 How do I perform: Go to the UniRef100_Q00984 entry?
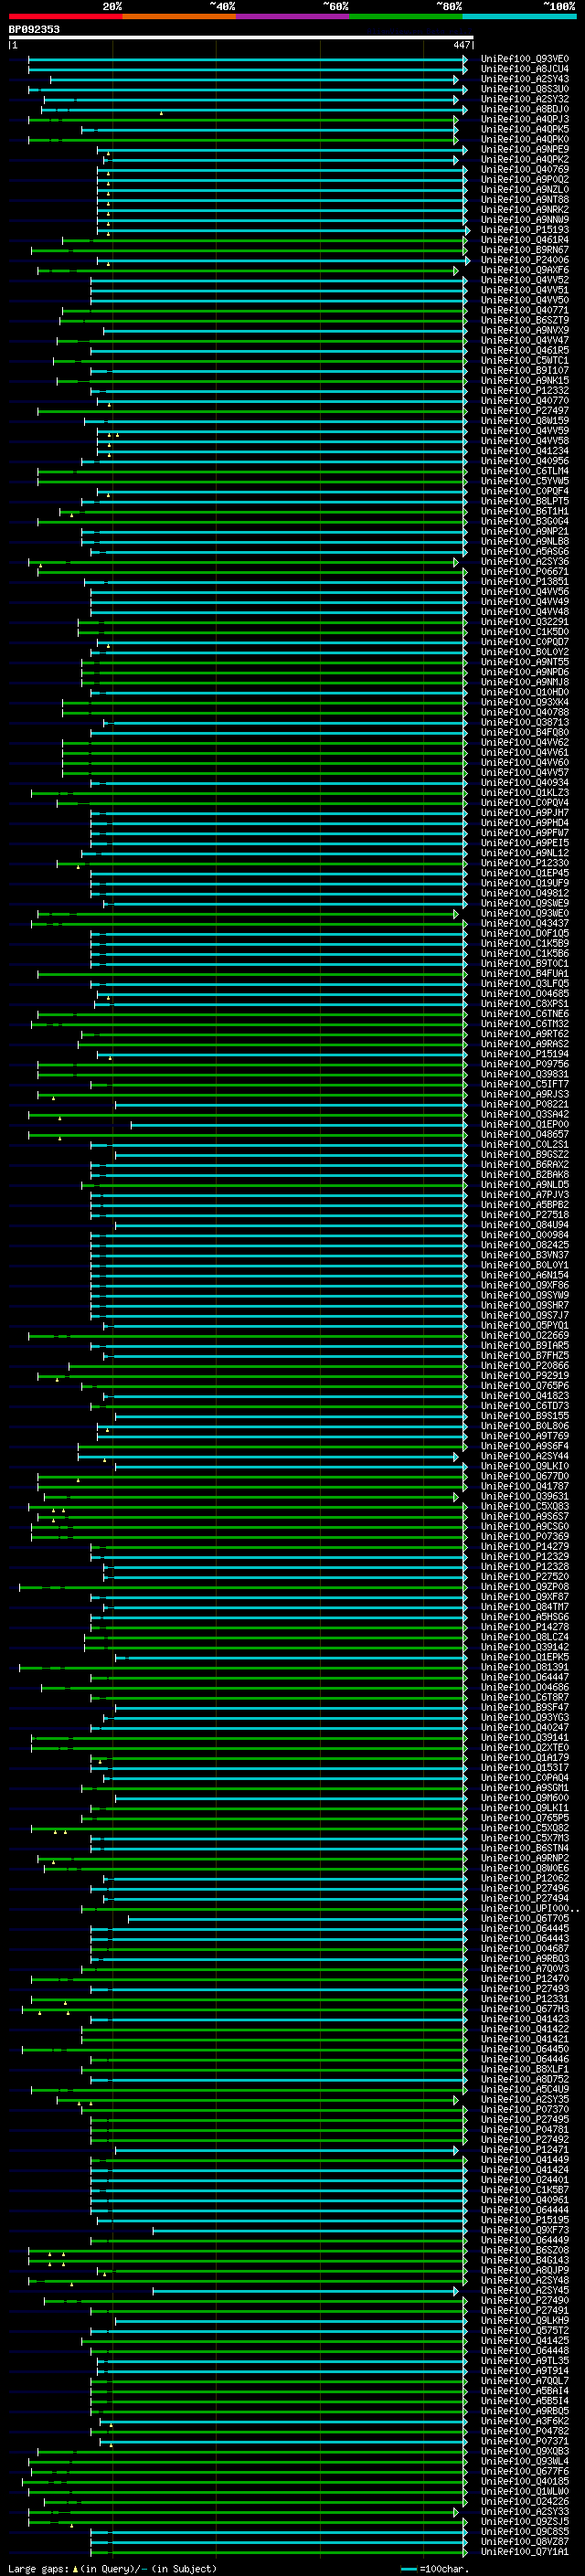(x=524, y=1235)
